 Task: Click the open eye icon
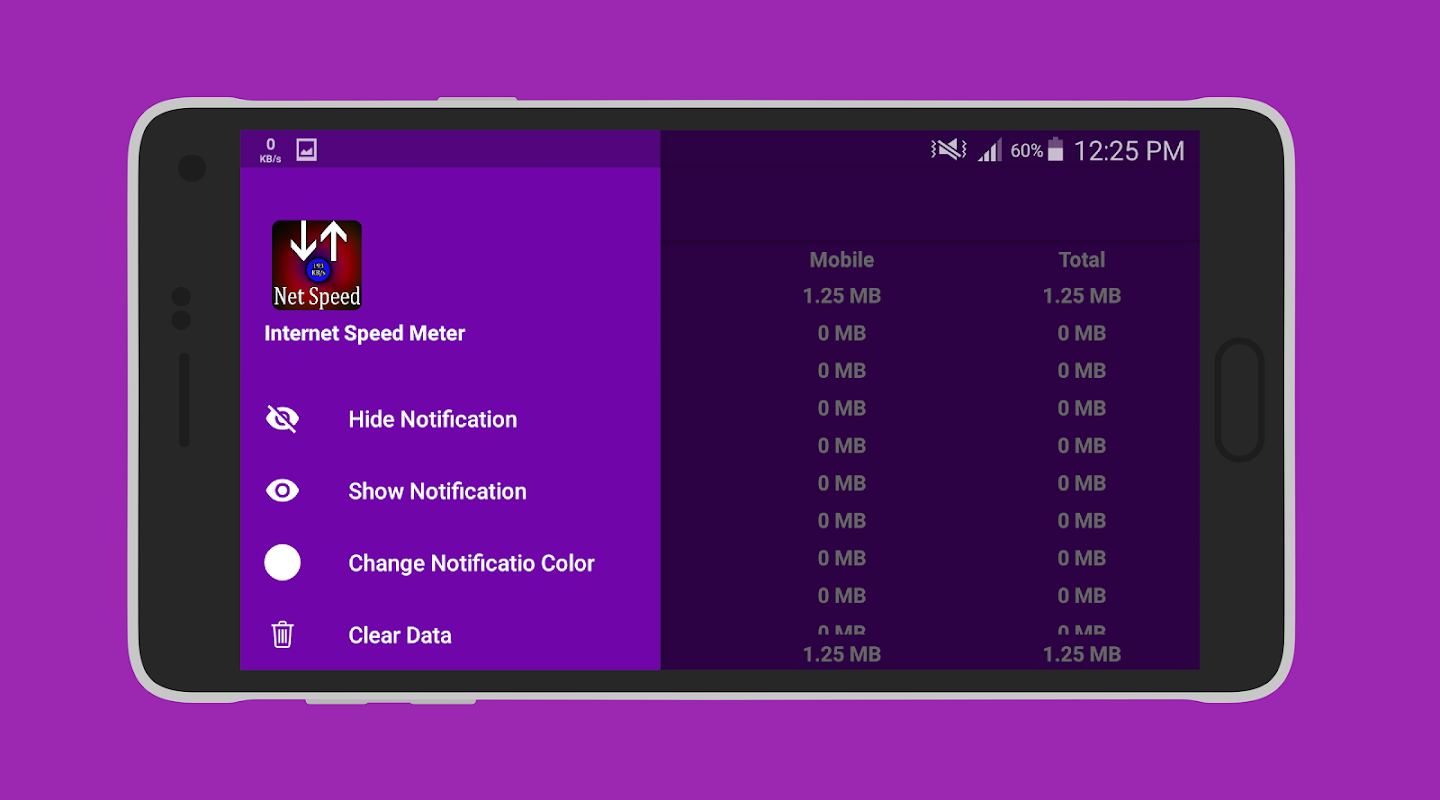pyautogui.click(x=282, y=491)
